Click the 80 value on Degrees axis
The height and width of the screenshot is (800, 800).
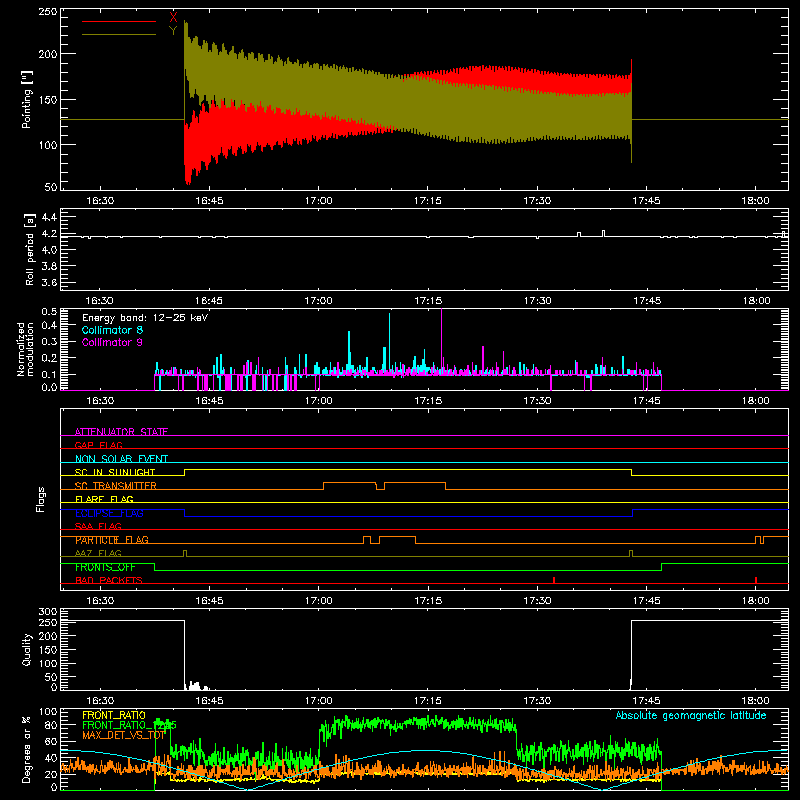(x=51, y=725)
